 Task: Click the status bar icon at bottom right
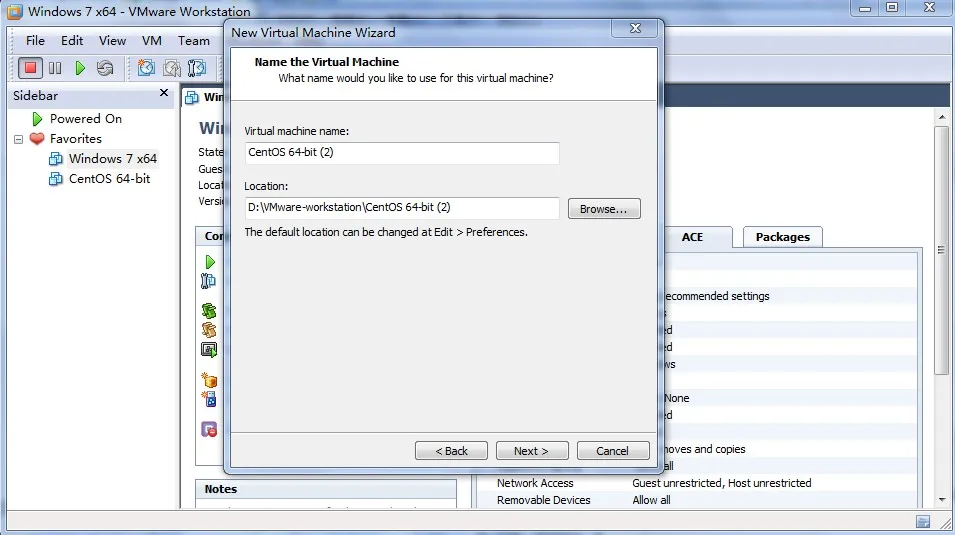(x=923, y=522)
